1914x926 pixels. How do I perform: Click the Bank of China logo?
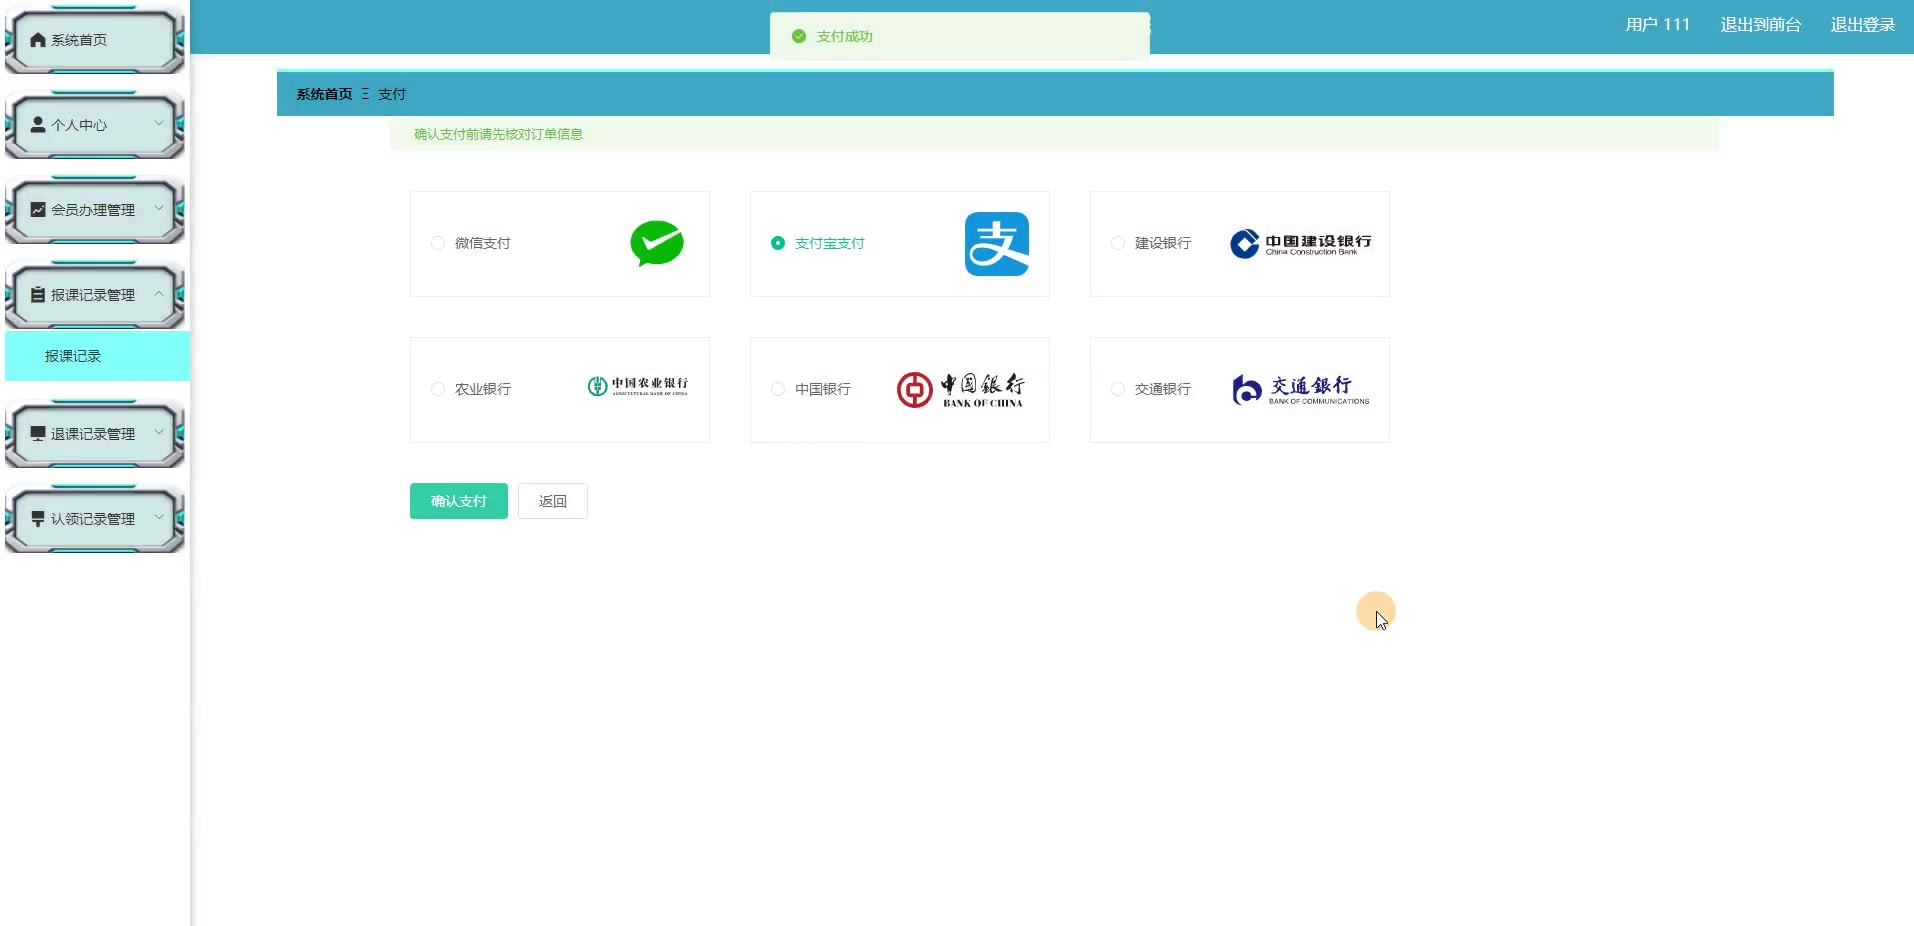[960, 390]
